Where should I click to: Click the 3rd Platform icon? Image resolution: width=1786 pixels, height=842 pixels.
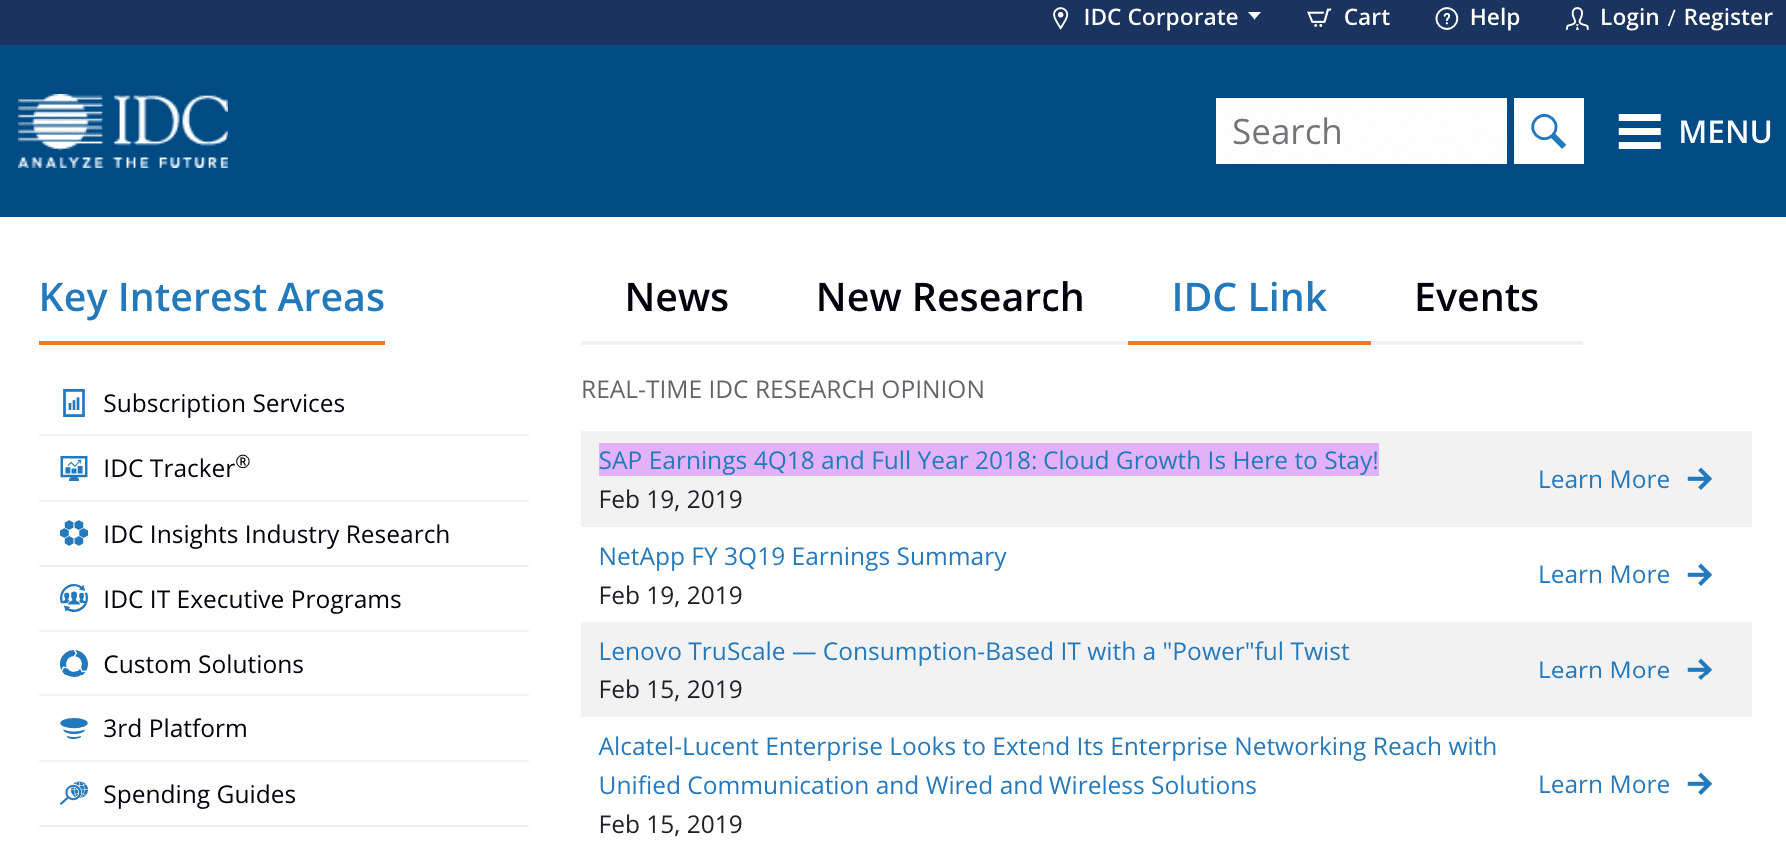click(x=74, y=728)
